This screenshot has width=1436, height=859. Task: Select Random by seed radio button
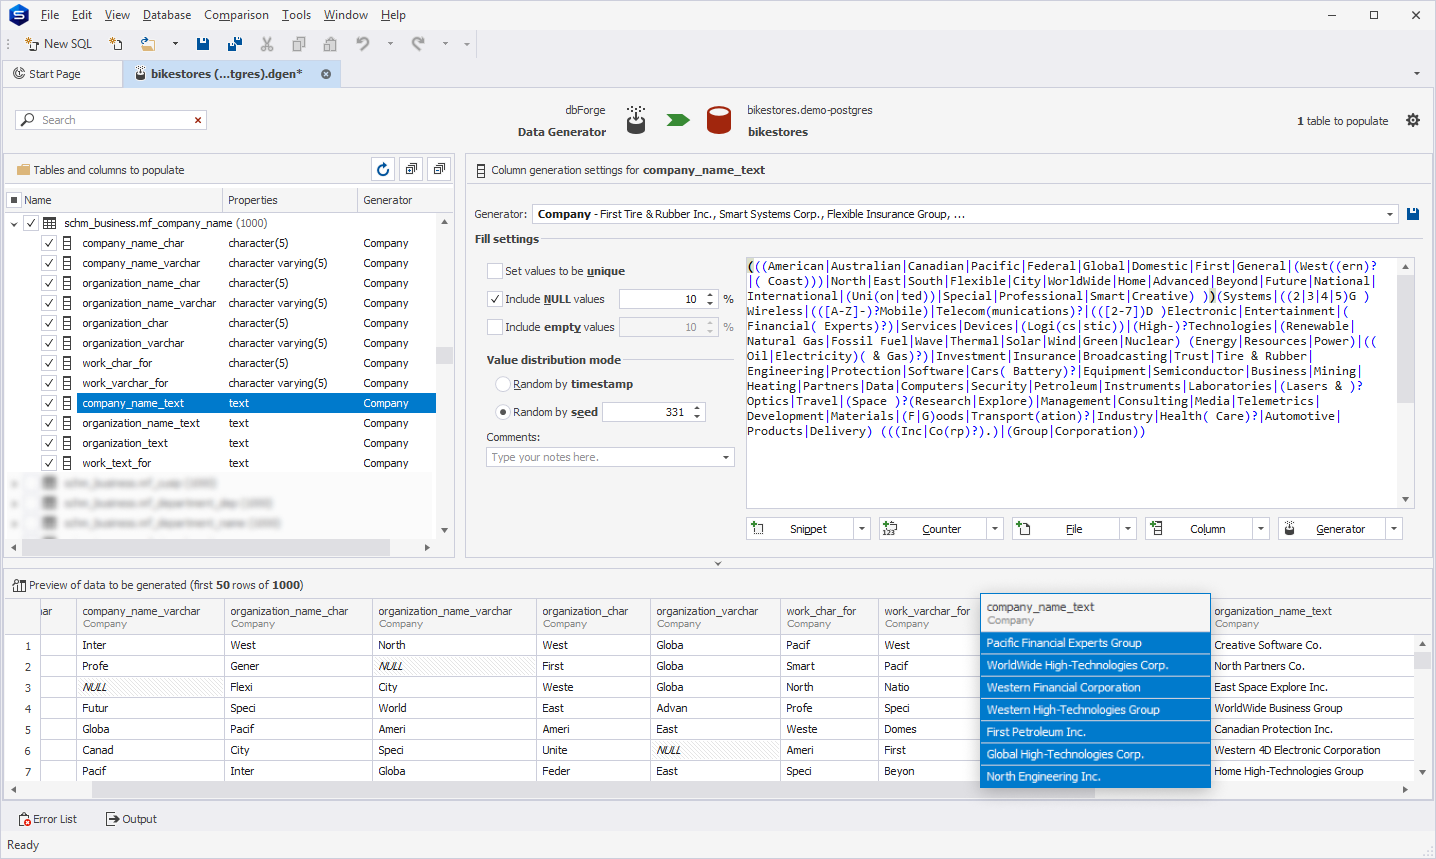[503, 412]
